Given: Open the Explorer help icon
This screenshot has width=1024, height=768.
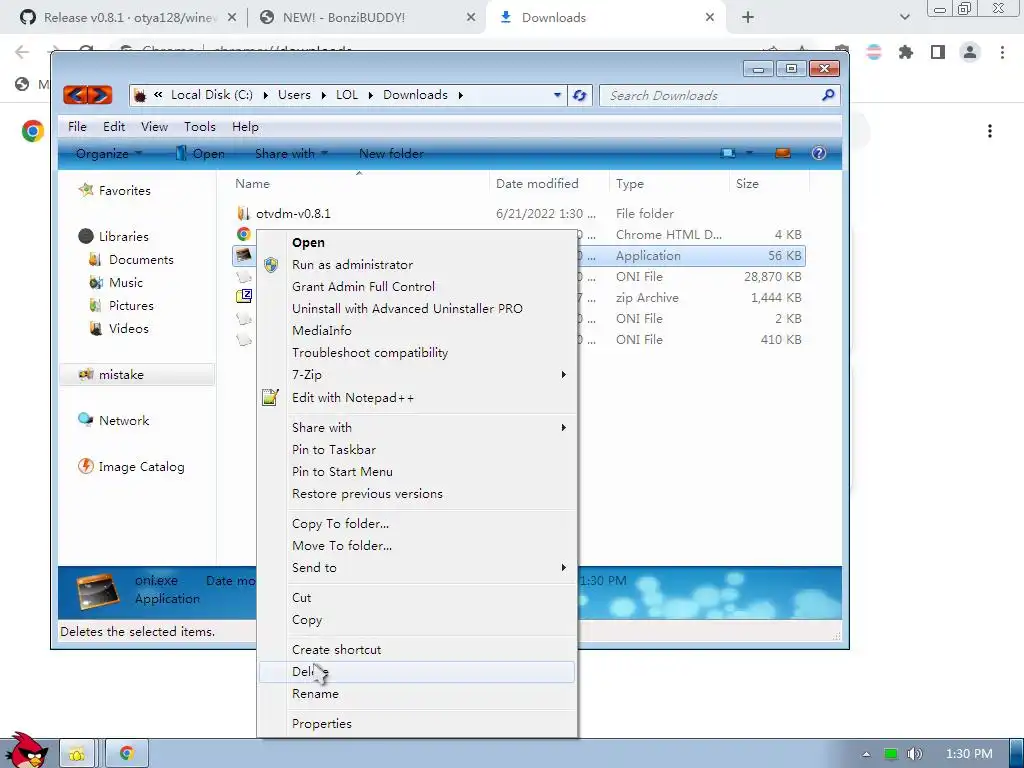Looking at the screenshot, I should tap(818, 153).
